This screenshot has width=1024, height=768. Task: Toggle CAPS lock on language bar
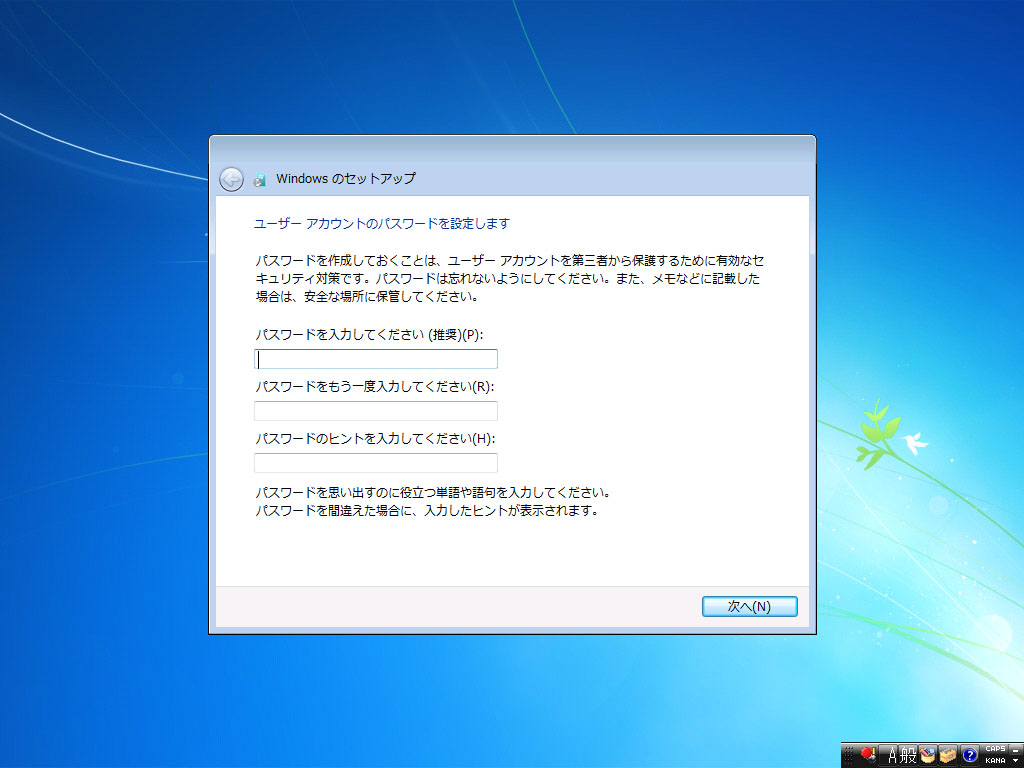pyautogui.click(x=994, y=749)
